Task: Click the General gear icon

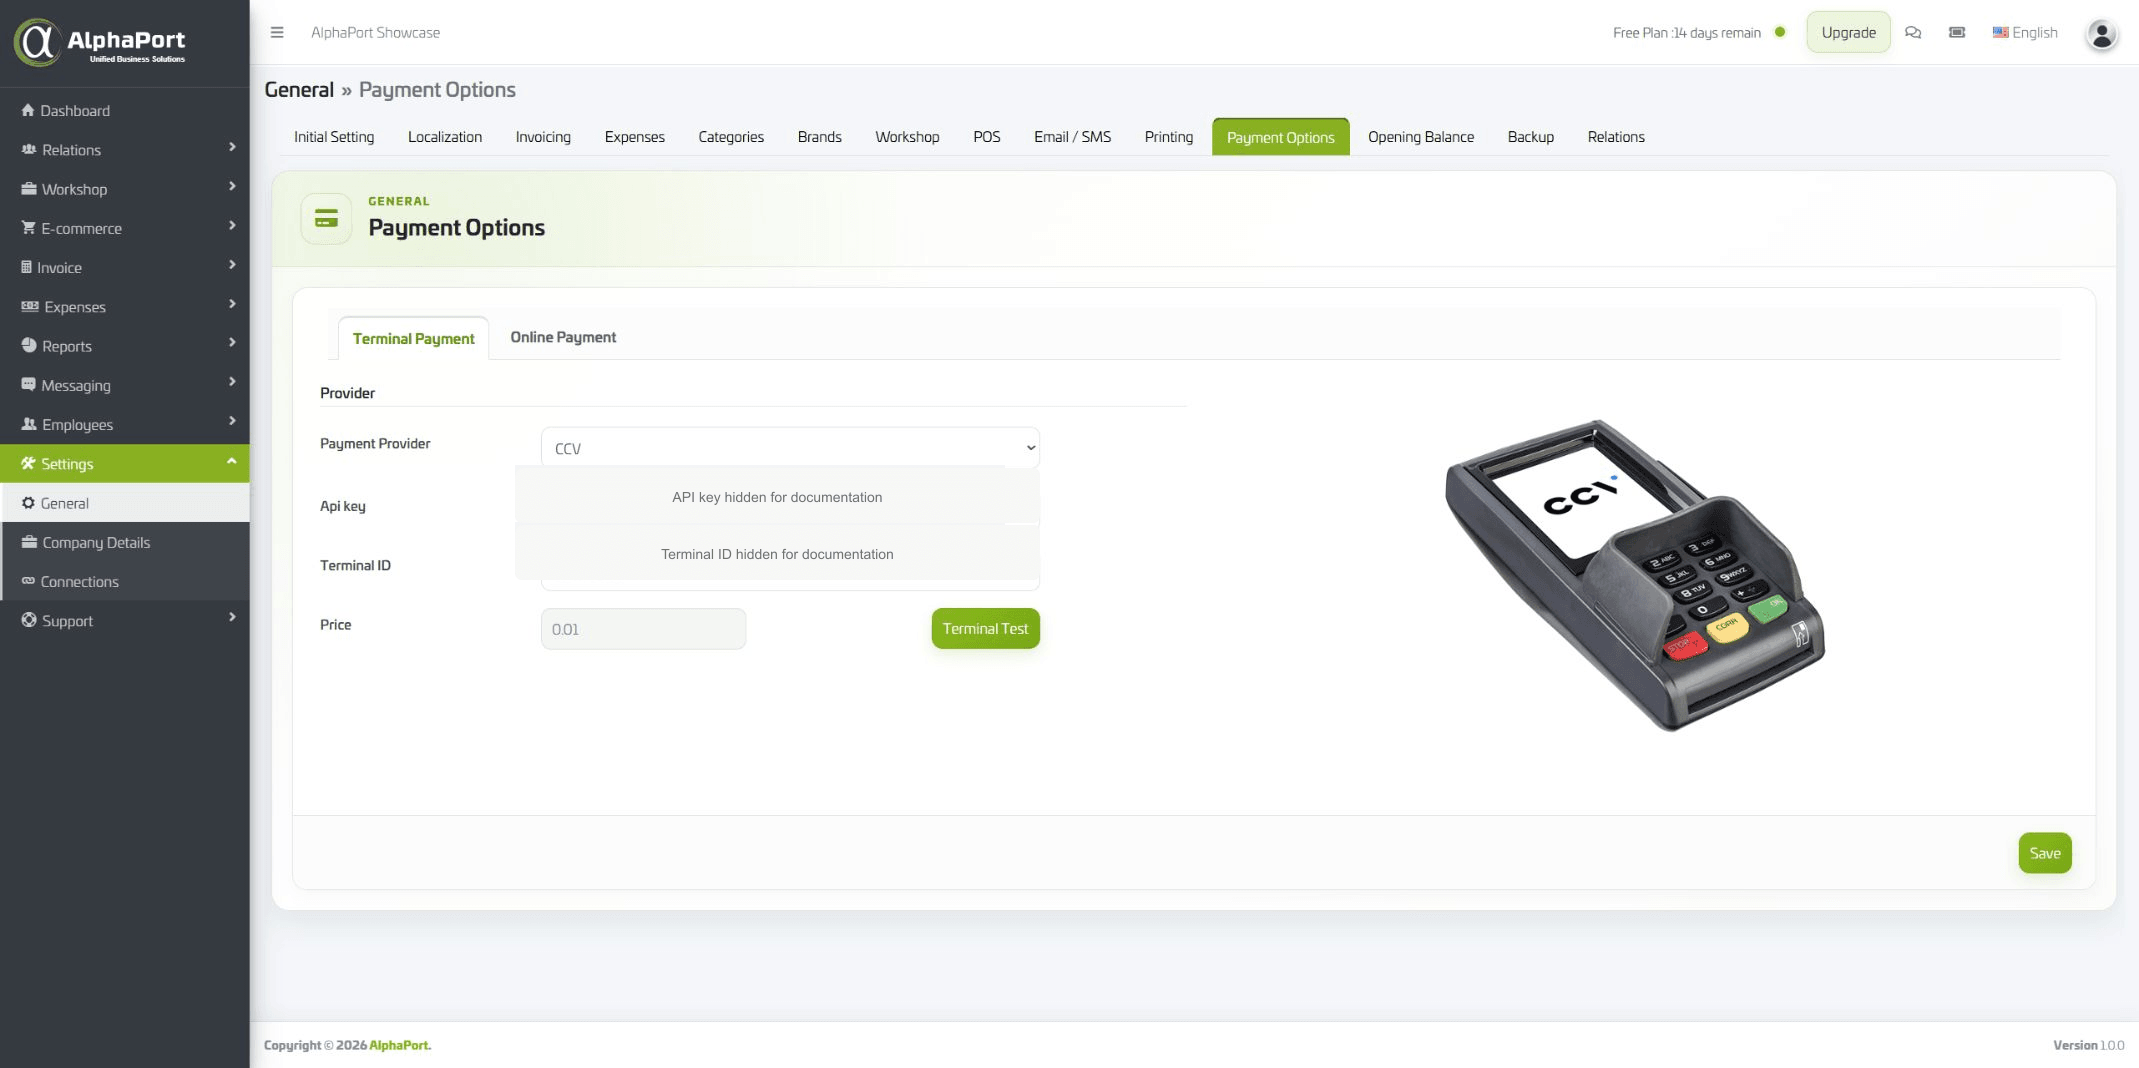Action: 28,503
